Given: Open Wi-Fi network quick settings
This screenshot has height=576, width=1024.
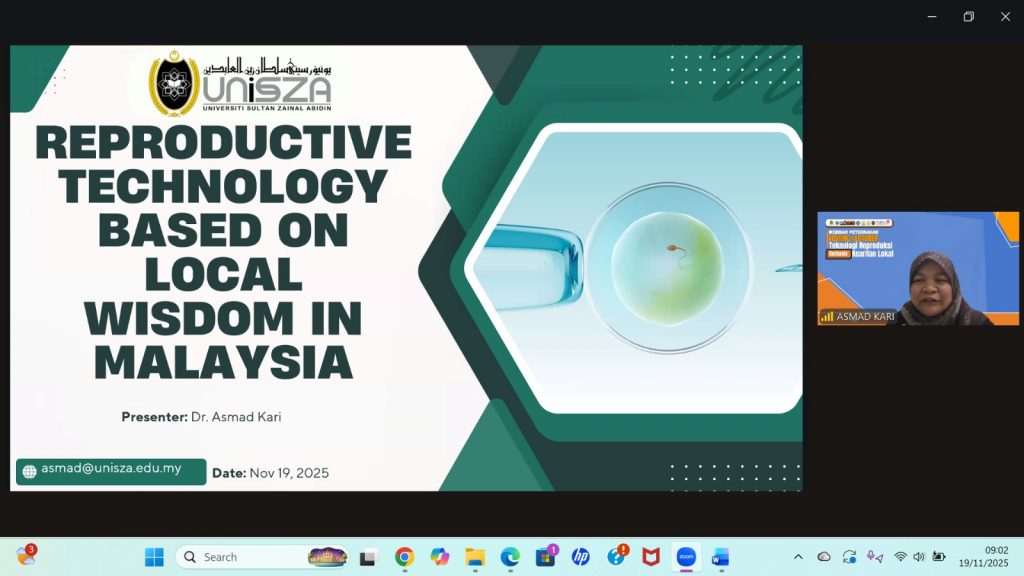Looking at the screenshot, I should coord(900,557).
